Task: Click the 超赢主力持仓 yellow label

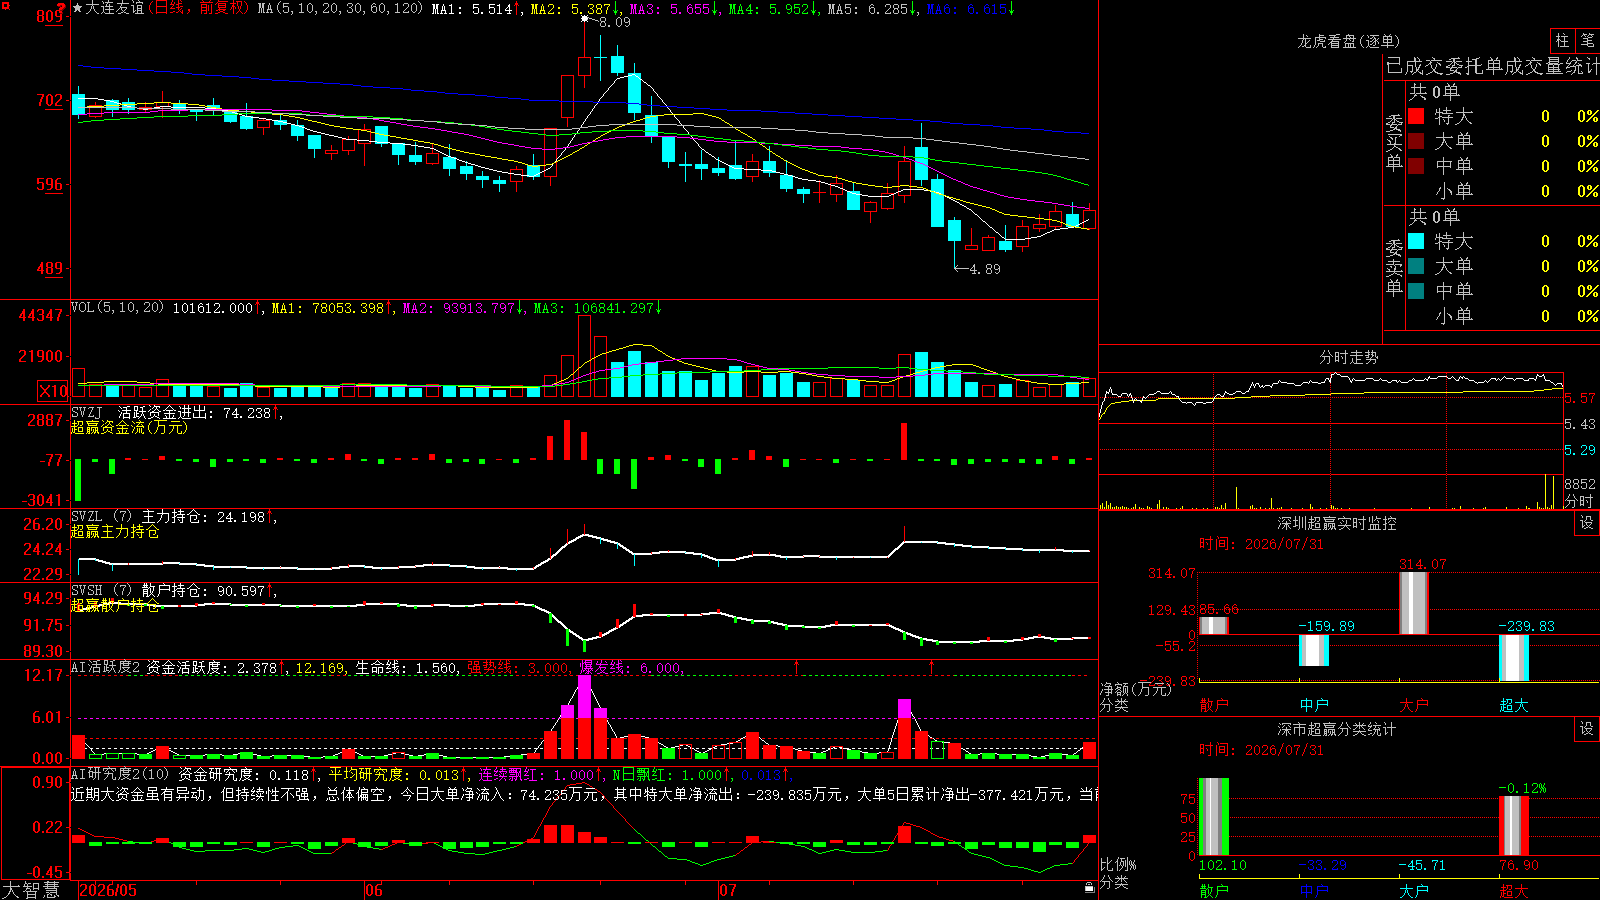Action: (x=115, y=532)
